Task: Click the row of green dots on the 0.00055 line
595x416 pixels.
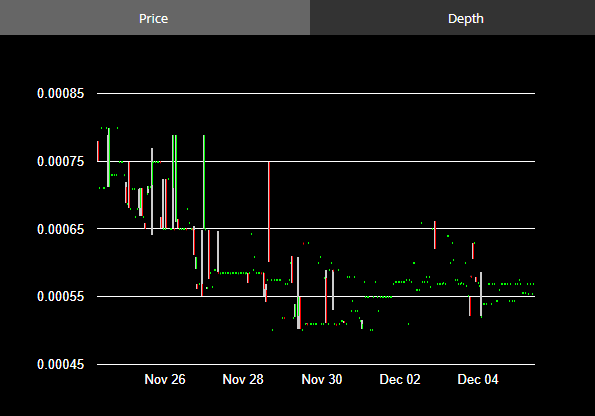Action: point(379,297)
